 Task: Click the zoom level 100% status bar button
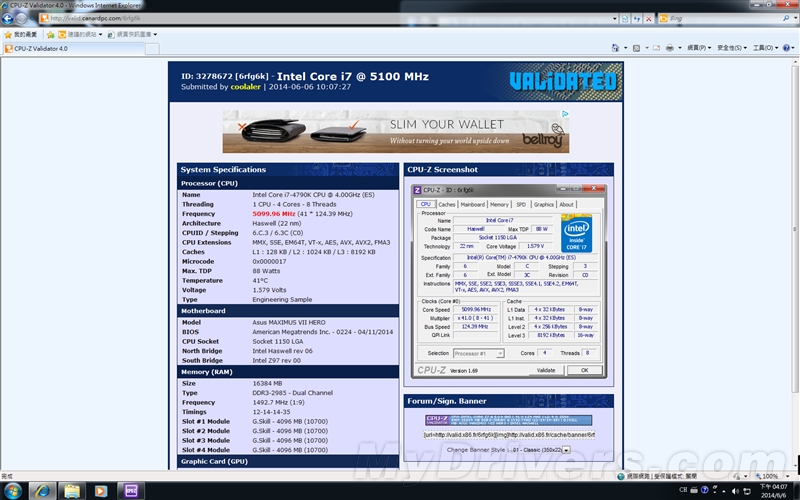(x=767, y=476)
